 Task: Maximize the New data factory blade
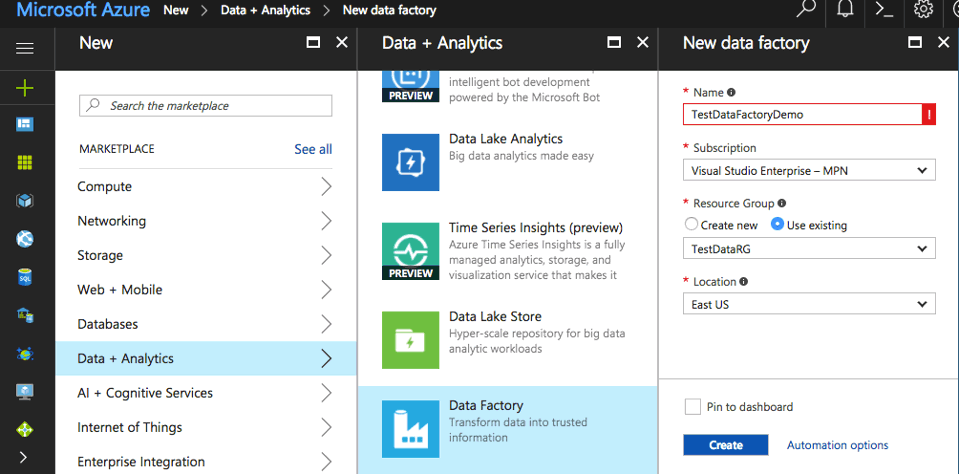pyautogui.click(x=915, y=42)
